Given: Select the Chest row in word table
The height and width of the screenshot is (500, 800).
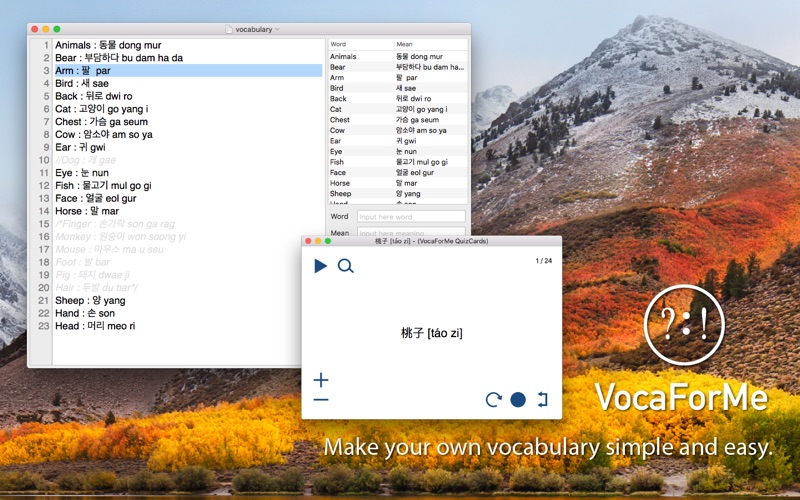Looking at the screenshot, I should pyautogui.click(x=398, y=120).
